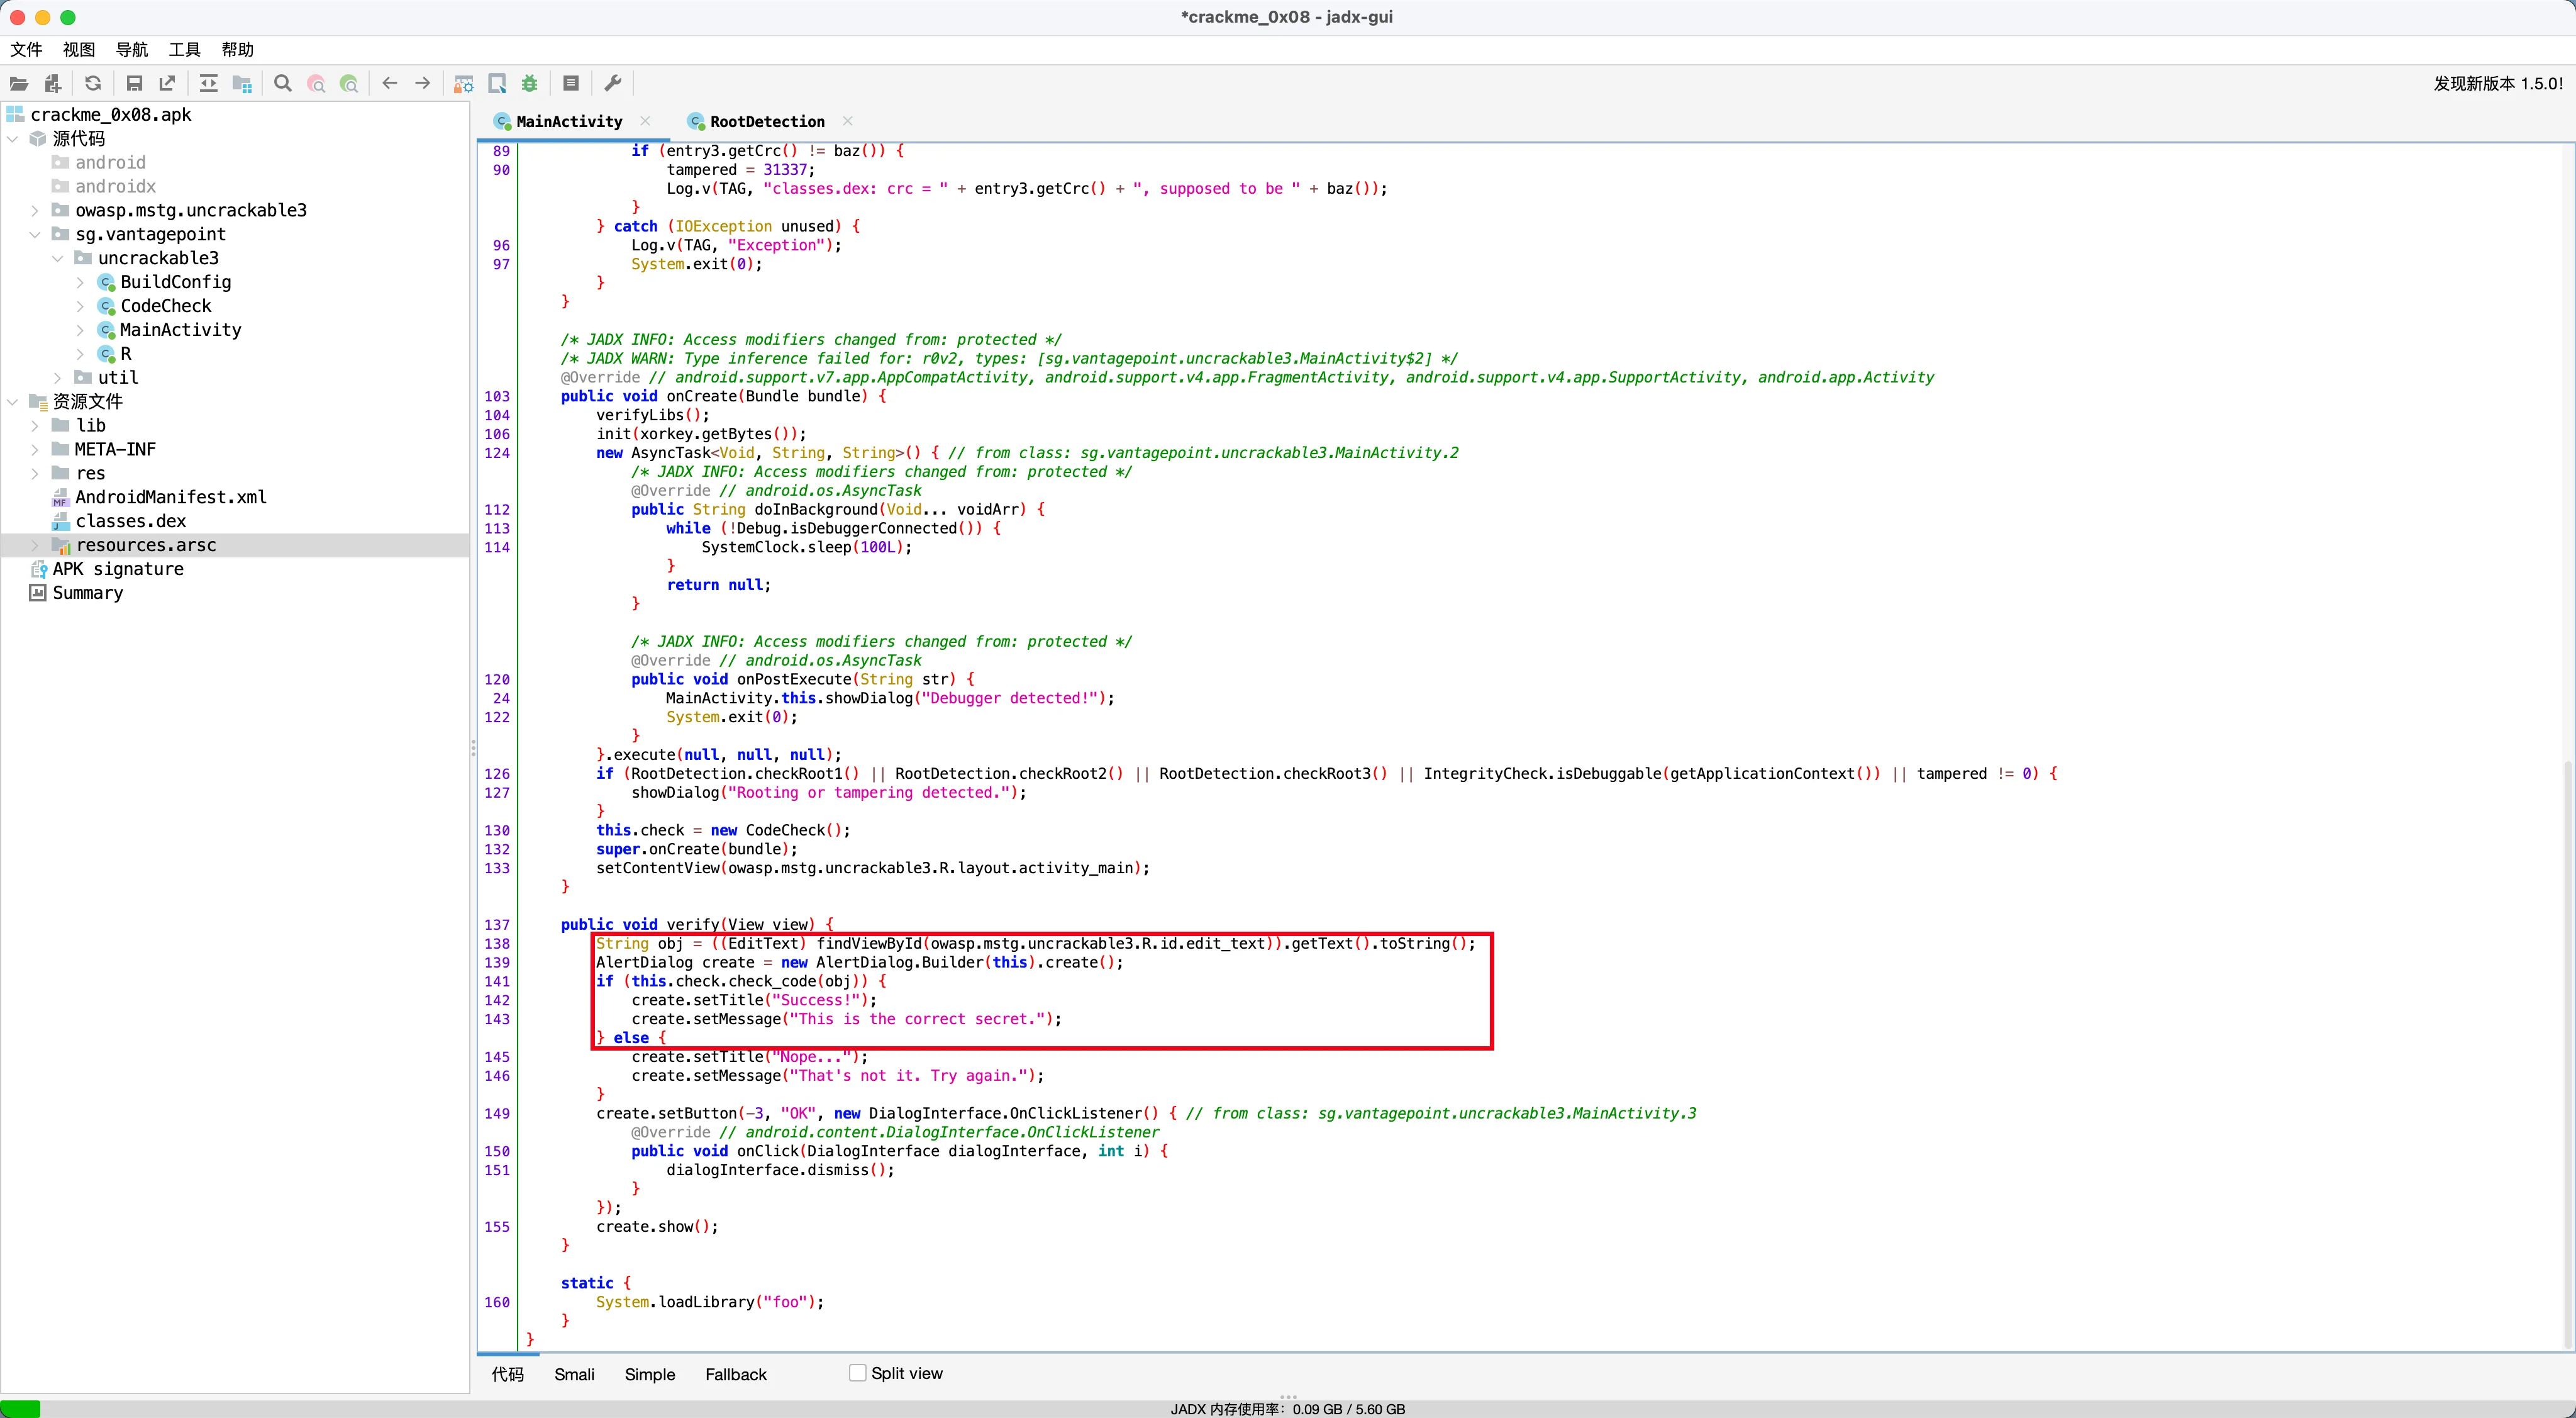Navigate back with the left arrow
2576x1418 pixels.
pyautogui.click(x=390, y=84)
